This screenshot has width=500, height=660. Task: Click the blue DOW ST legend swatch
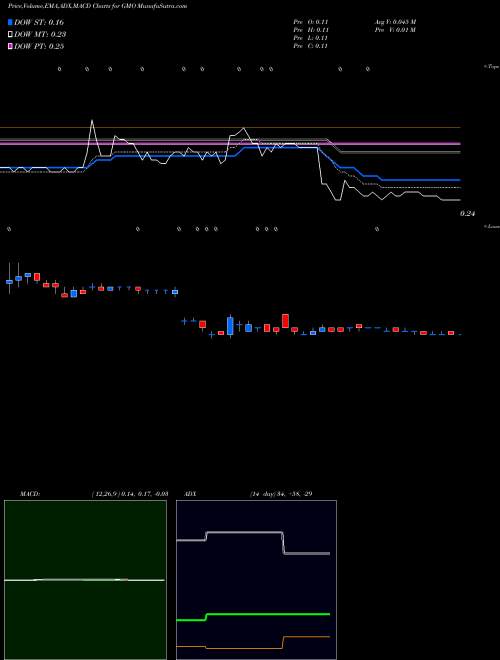pos(11,22)
